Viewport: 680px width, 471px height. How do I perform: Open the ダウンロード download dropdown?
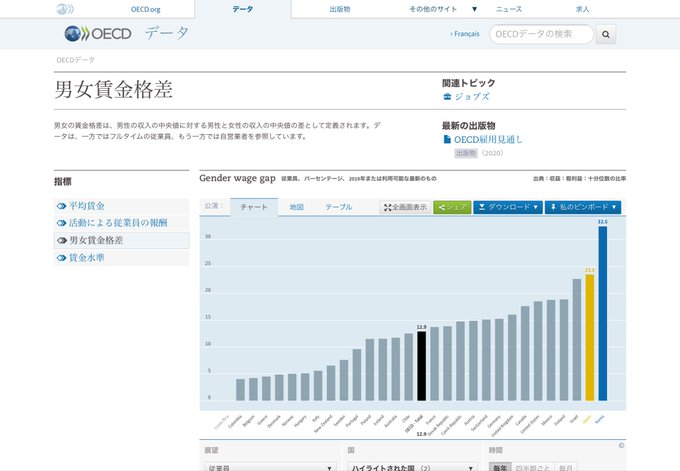point(508,207)
